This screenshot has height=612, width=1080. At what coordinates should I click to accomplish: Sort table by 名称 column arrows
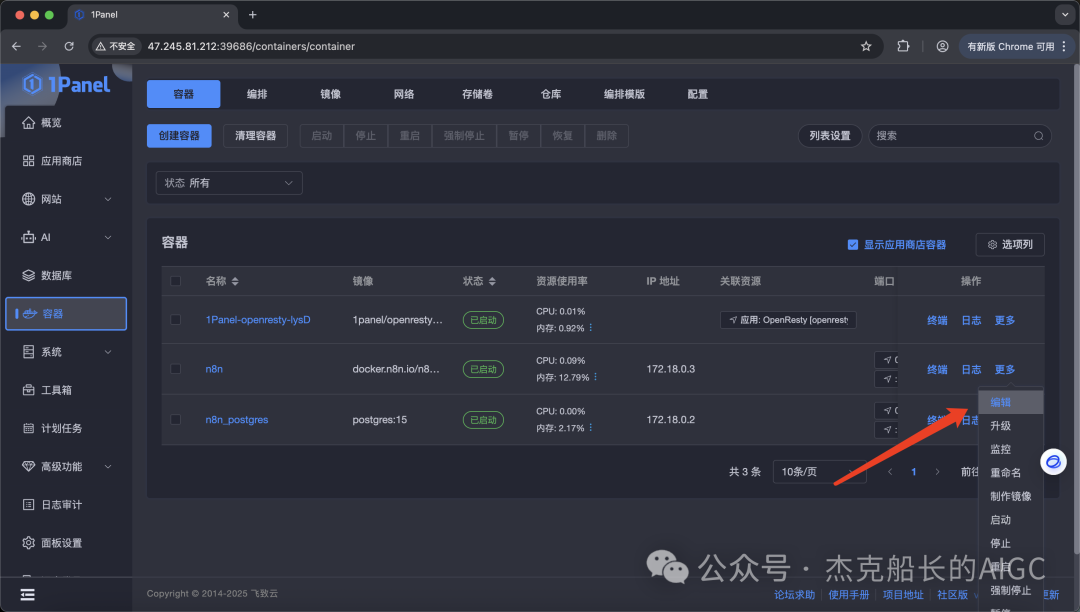[235, 281]
